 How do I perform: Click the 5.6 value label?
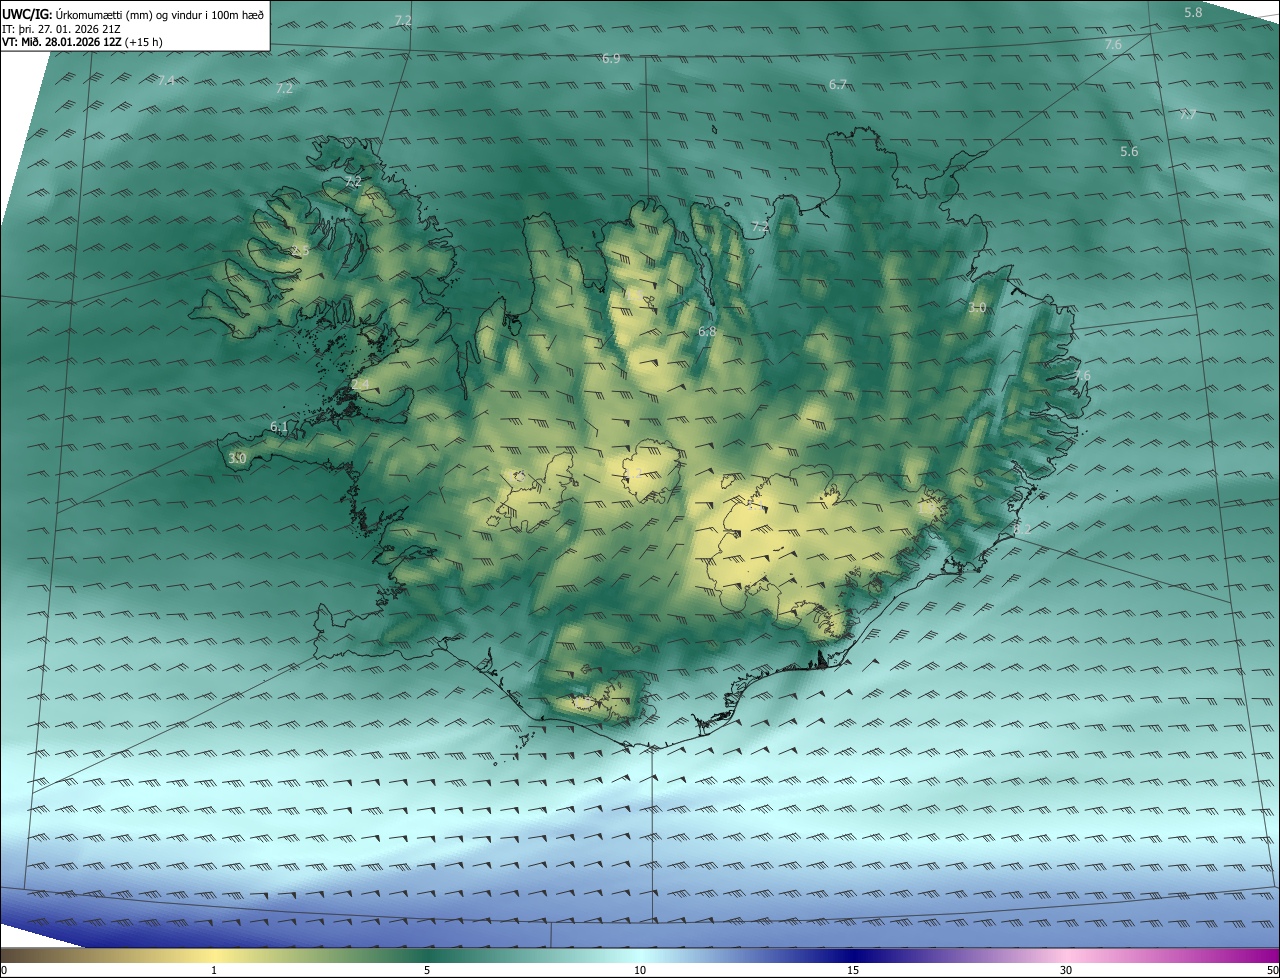(x=1129, y=151)
